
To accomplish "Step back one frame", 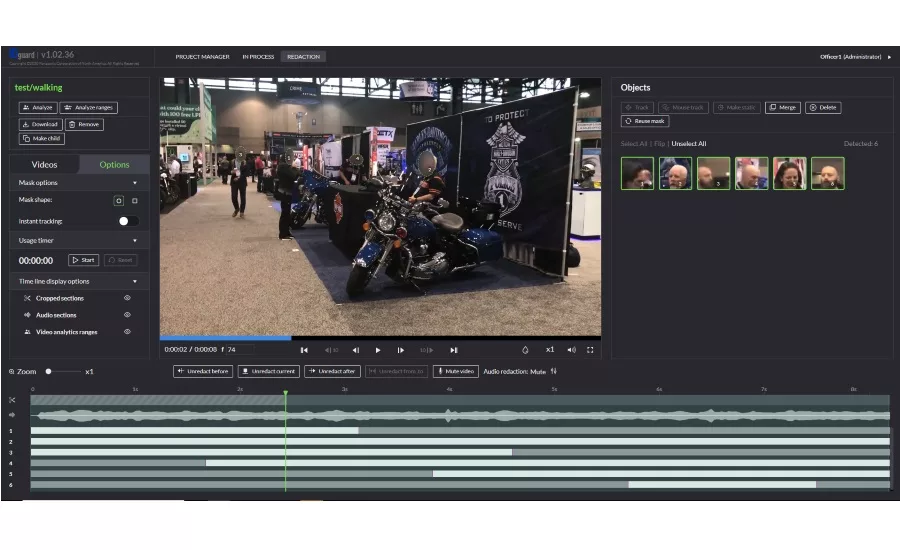I will [356, 350].
